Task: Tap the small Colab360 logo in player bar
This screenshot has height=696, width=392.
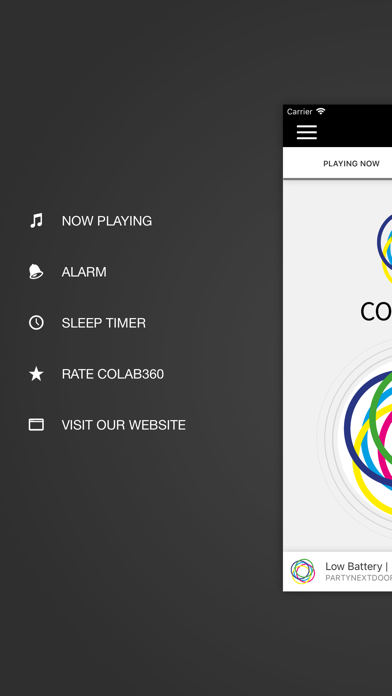Action: pyautogui.click(x=303, y=571)
